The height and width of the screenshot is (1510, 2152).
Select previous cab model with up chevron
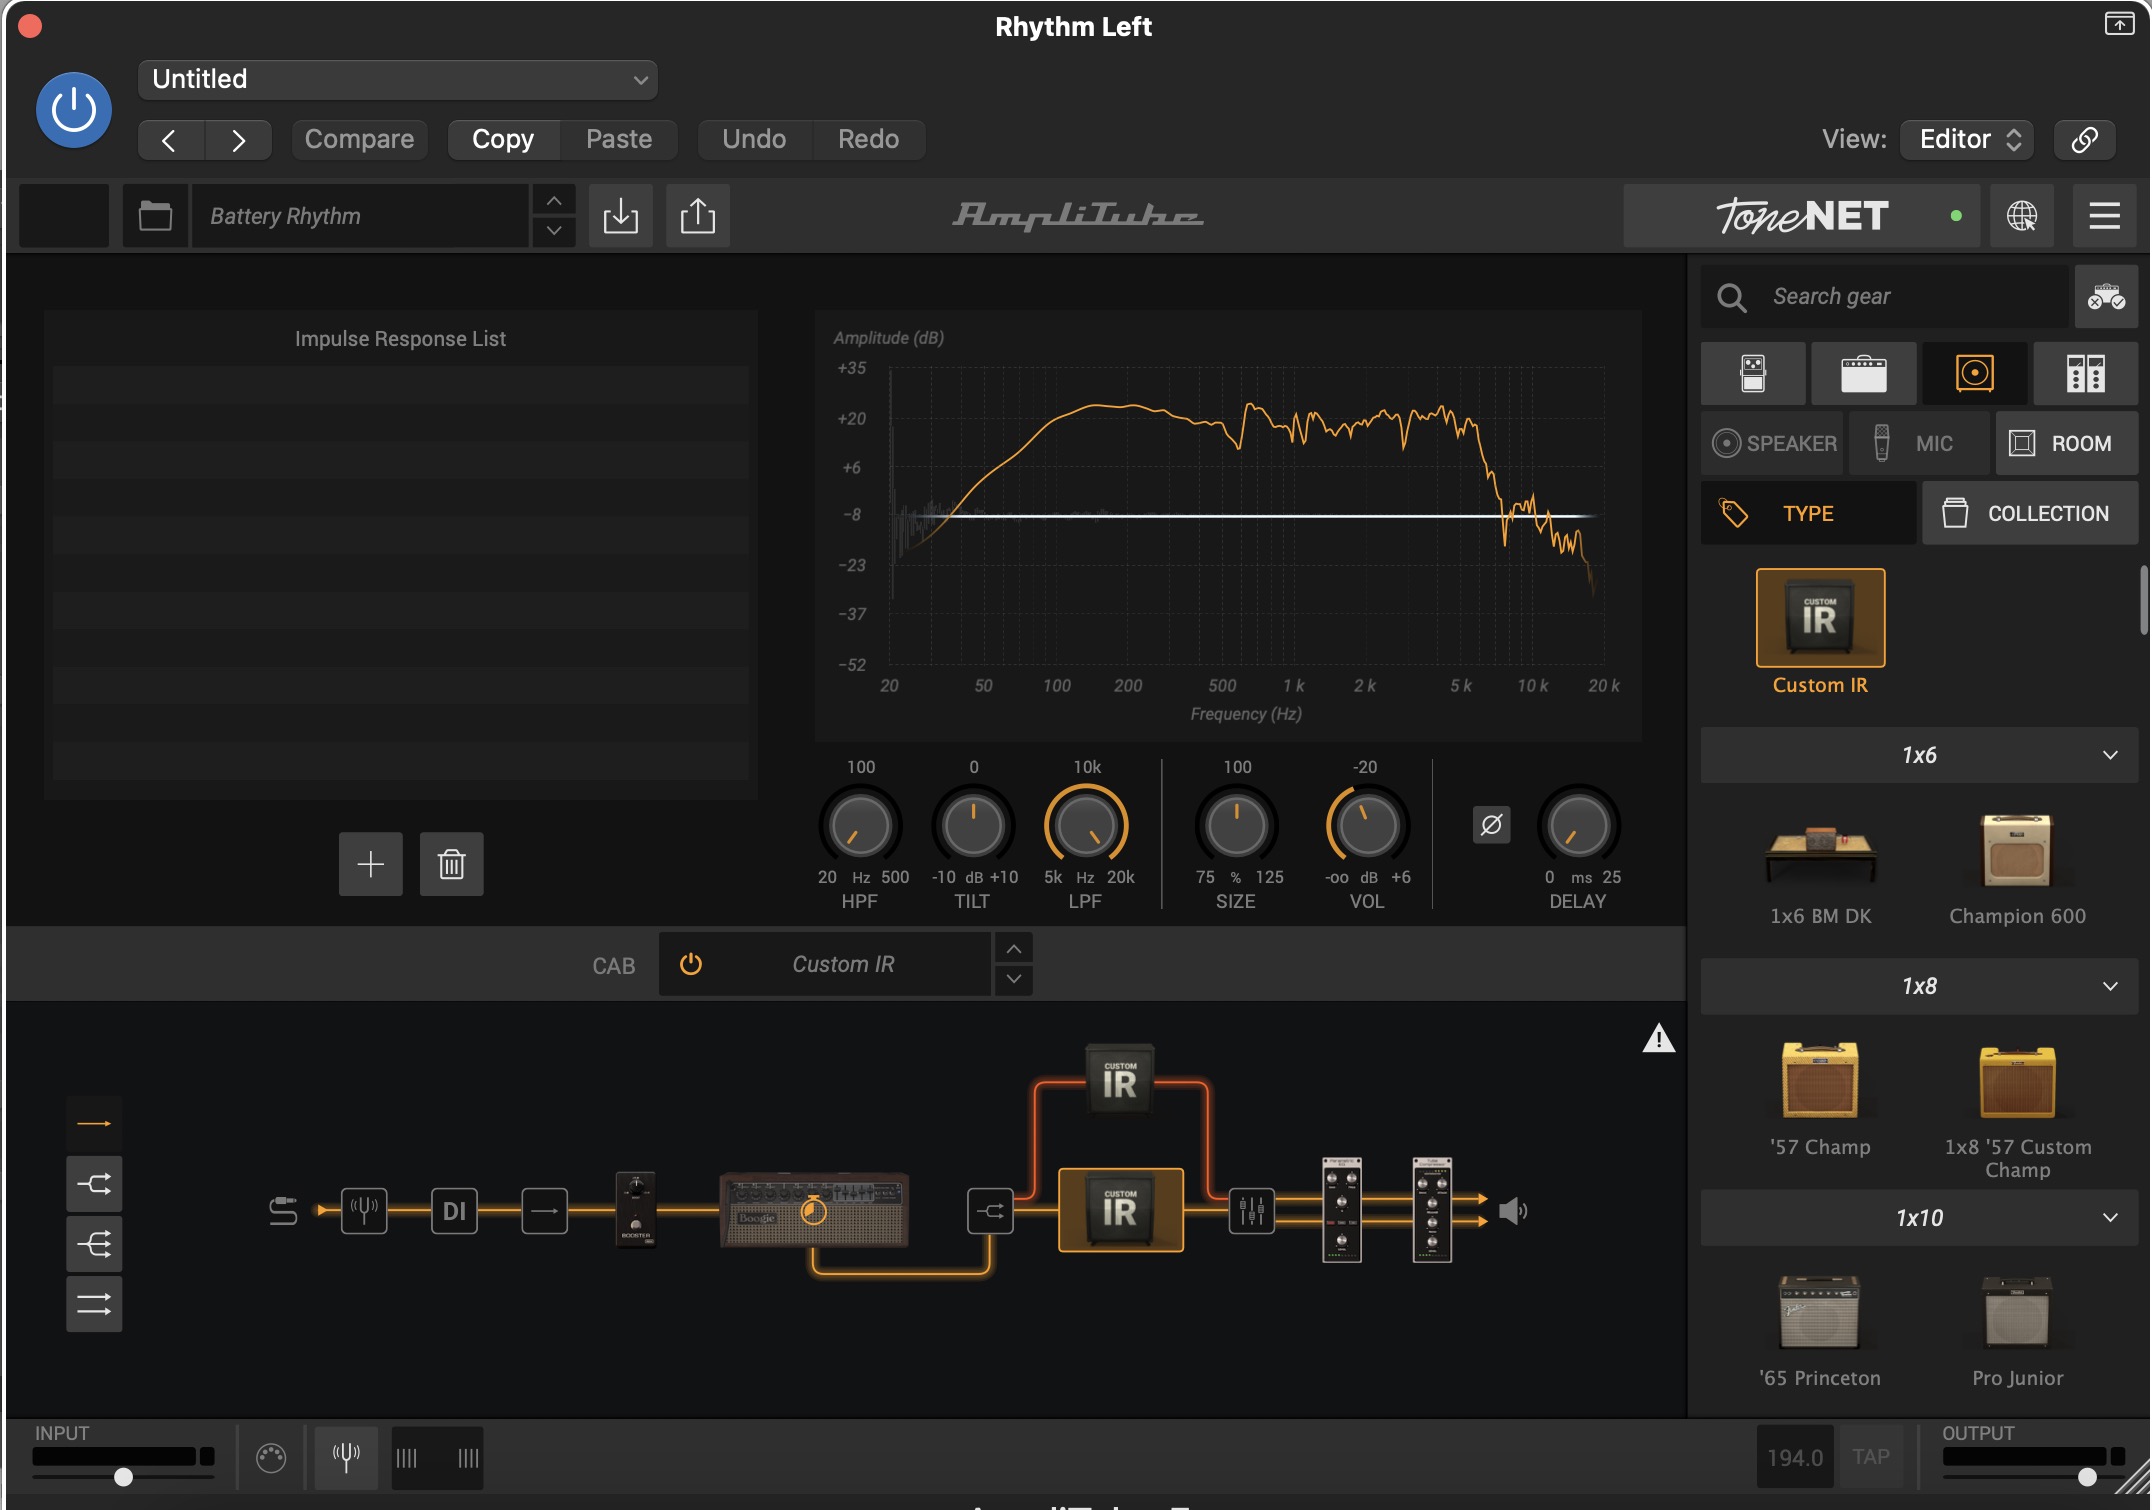tap(1014, 948)
